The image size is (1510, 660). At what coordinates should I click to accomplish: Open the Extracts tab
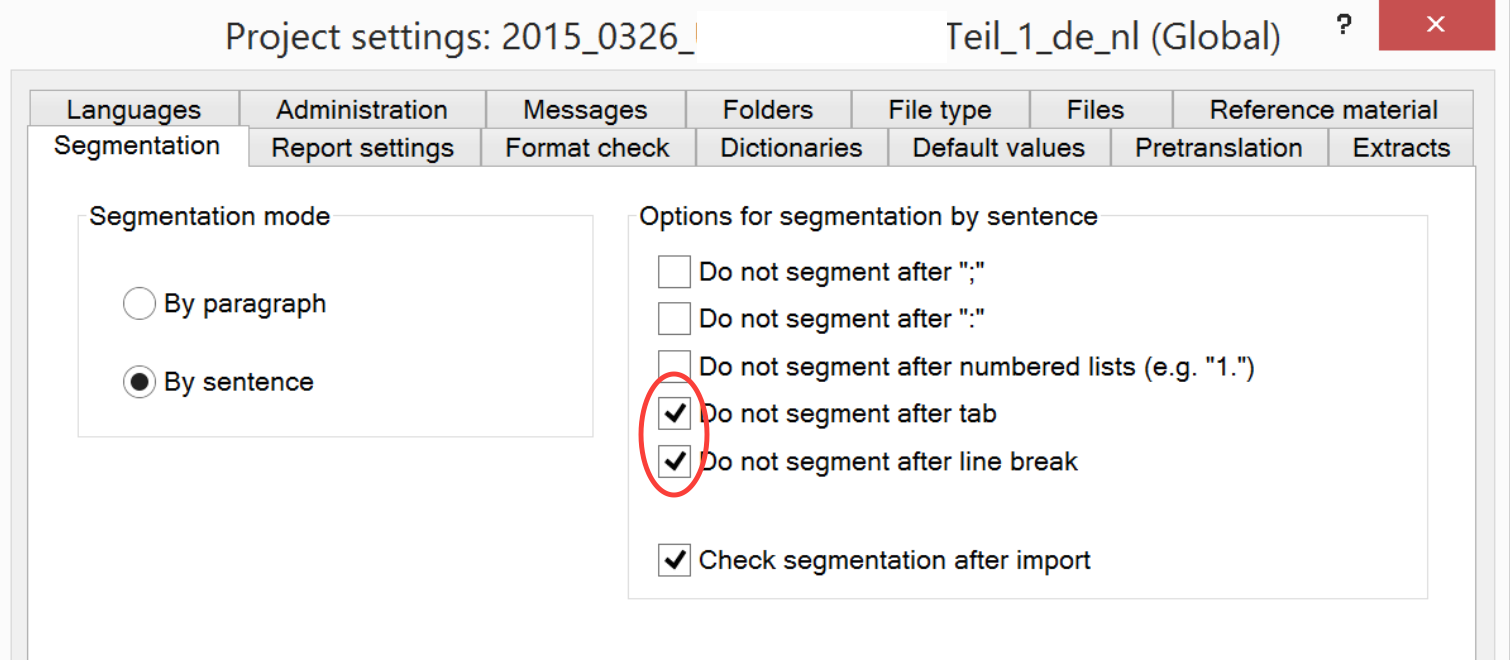(1401, 148)
